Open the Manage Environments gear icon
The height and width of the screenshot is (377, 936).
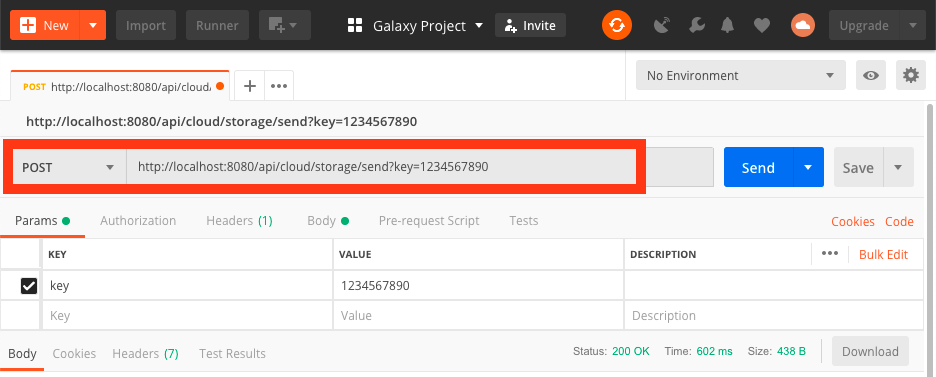point(910,75)
